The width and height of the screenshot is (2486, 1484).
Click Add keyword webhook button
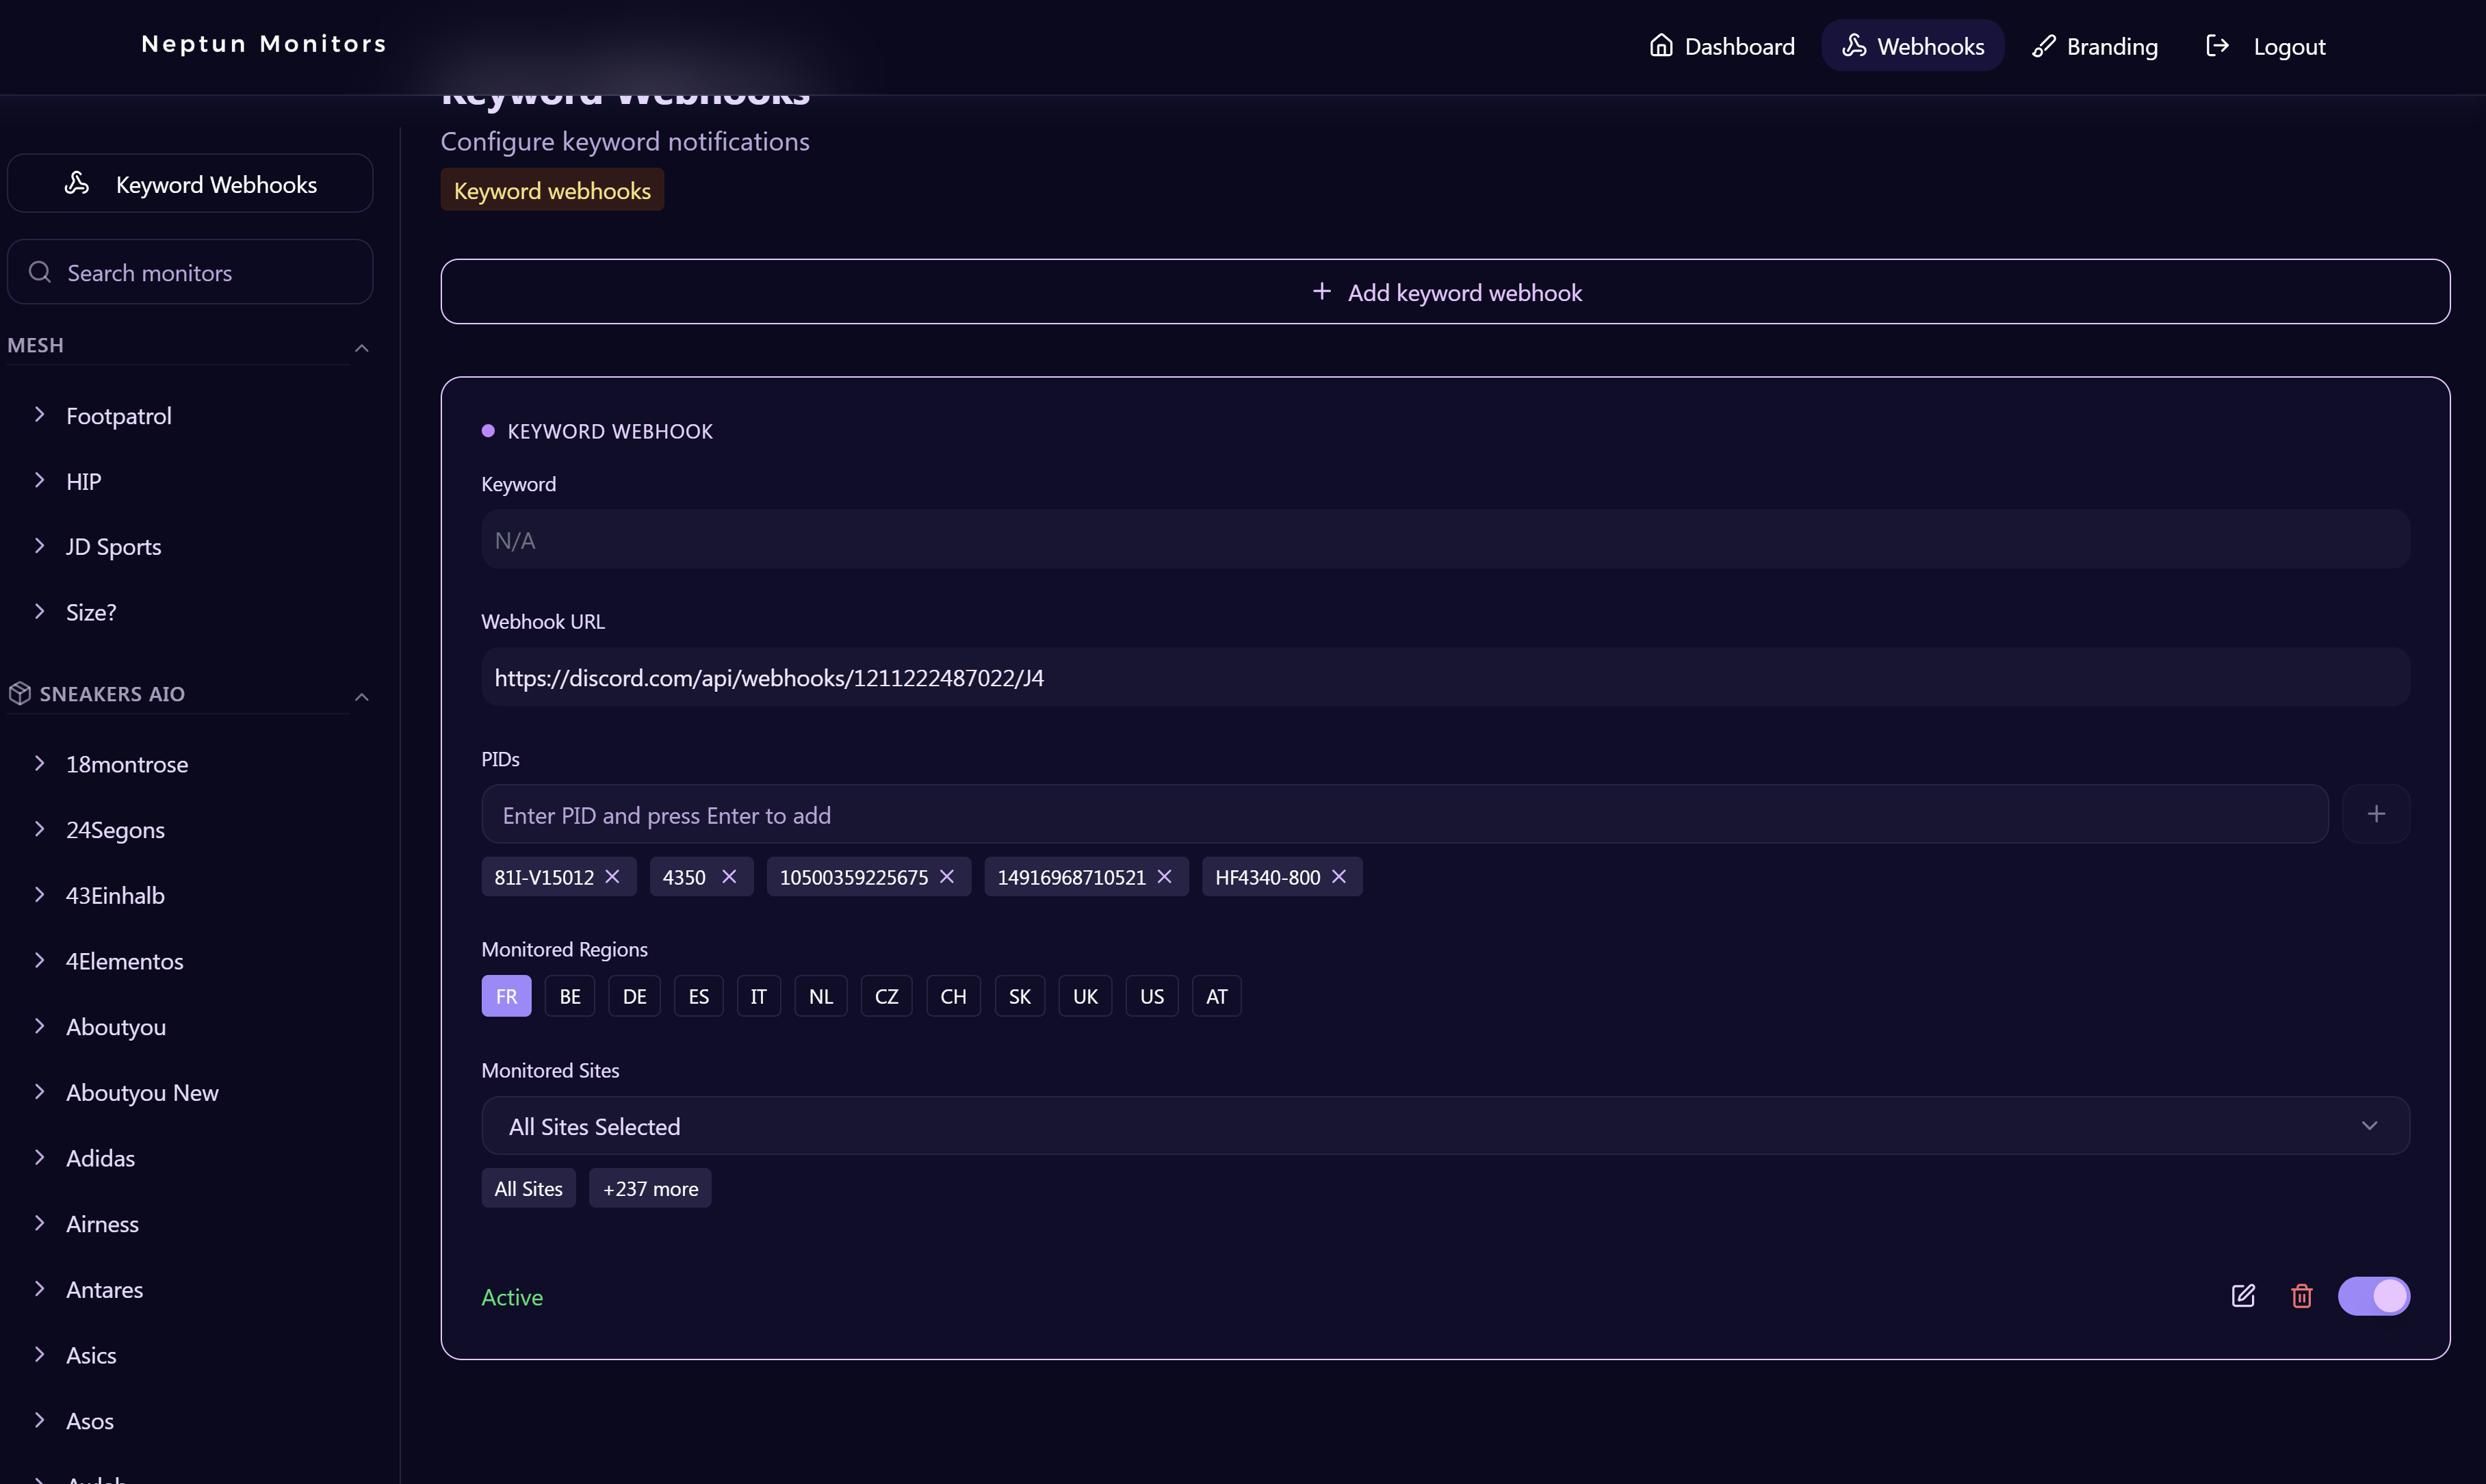pyautogui.click(x=1445, y=292)
